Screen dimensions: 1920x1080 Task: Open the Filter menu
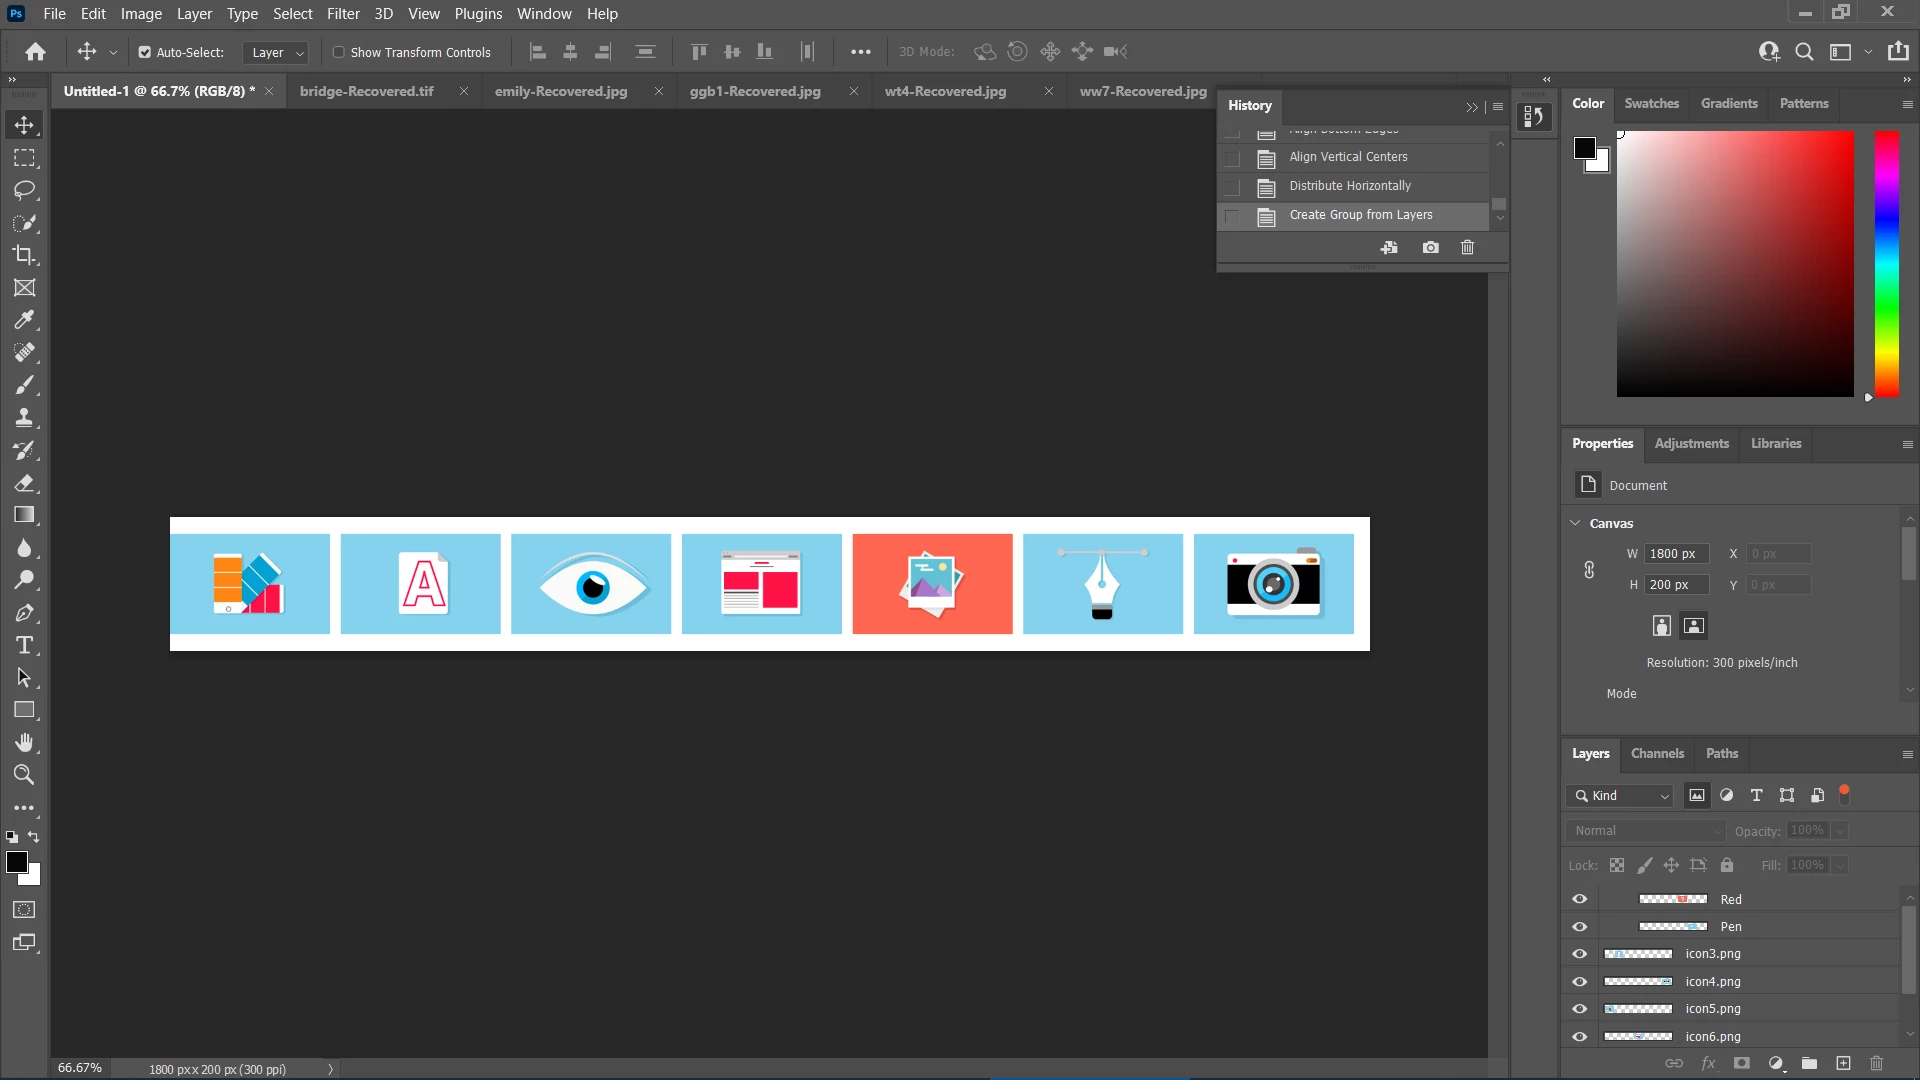coord(342,14)
